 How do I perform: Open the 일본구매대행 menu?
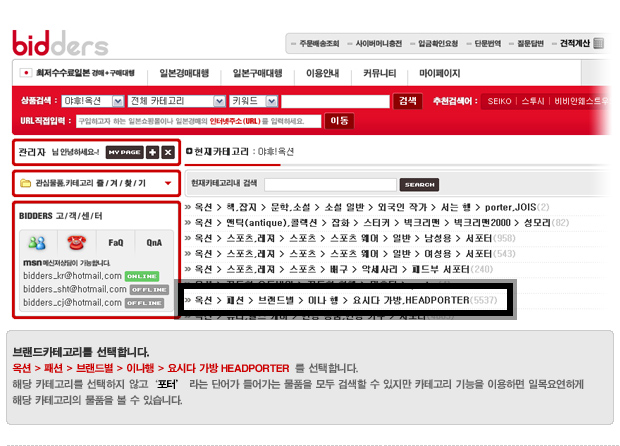coord(257,73)
